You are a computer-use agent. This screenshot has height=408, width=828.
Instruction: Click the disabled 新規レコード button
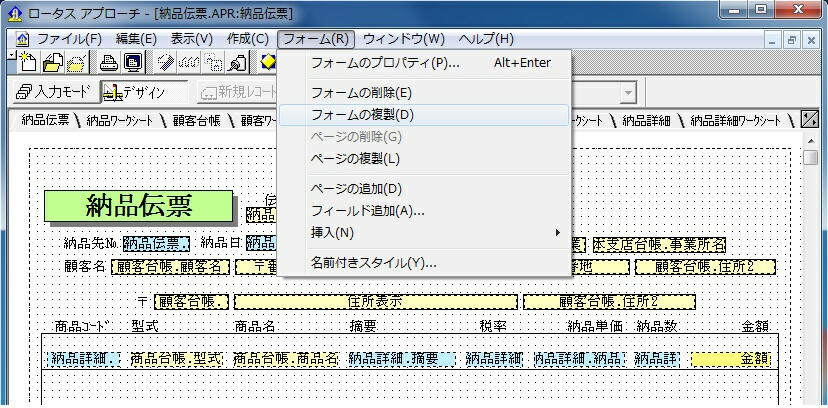coord(239,92)
